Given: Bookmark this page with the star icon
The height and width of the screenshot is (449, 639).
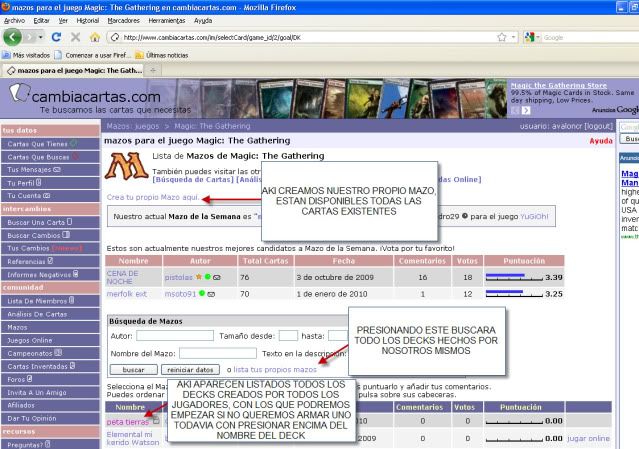Looking at the screenshot, I should click(502, 37).
